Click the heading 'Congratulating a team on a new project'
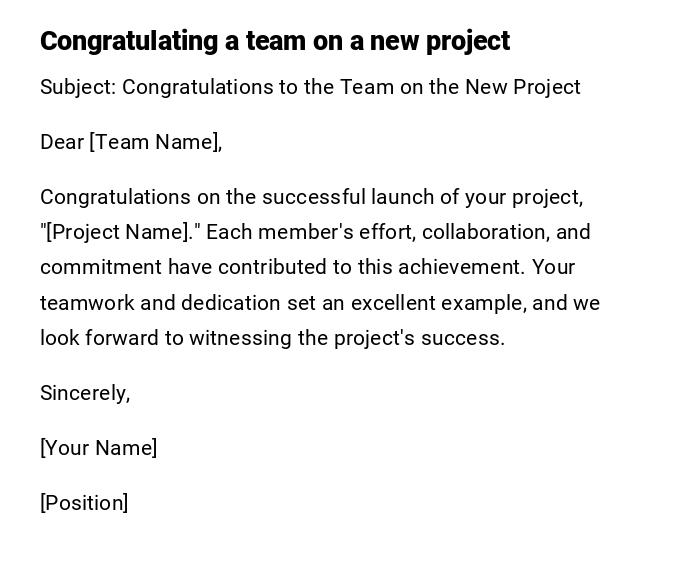The width and height of the screenshot is (700, 566). point(275,41)
